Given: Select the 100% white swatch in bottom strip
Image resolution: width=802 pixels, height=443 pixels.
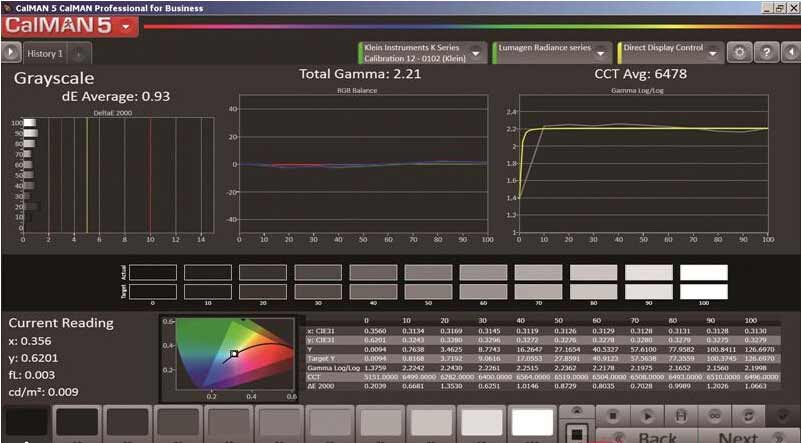Looking at the screenshot, I should [532, 423].
